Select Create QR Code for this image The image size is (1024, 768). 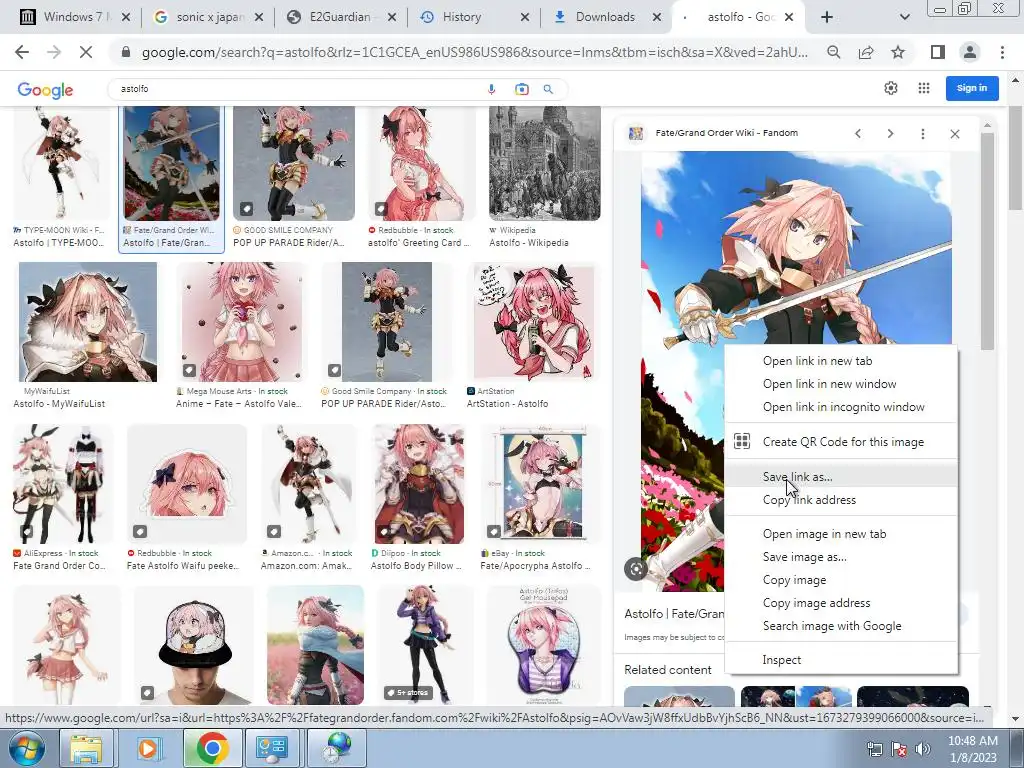point(841,442)
